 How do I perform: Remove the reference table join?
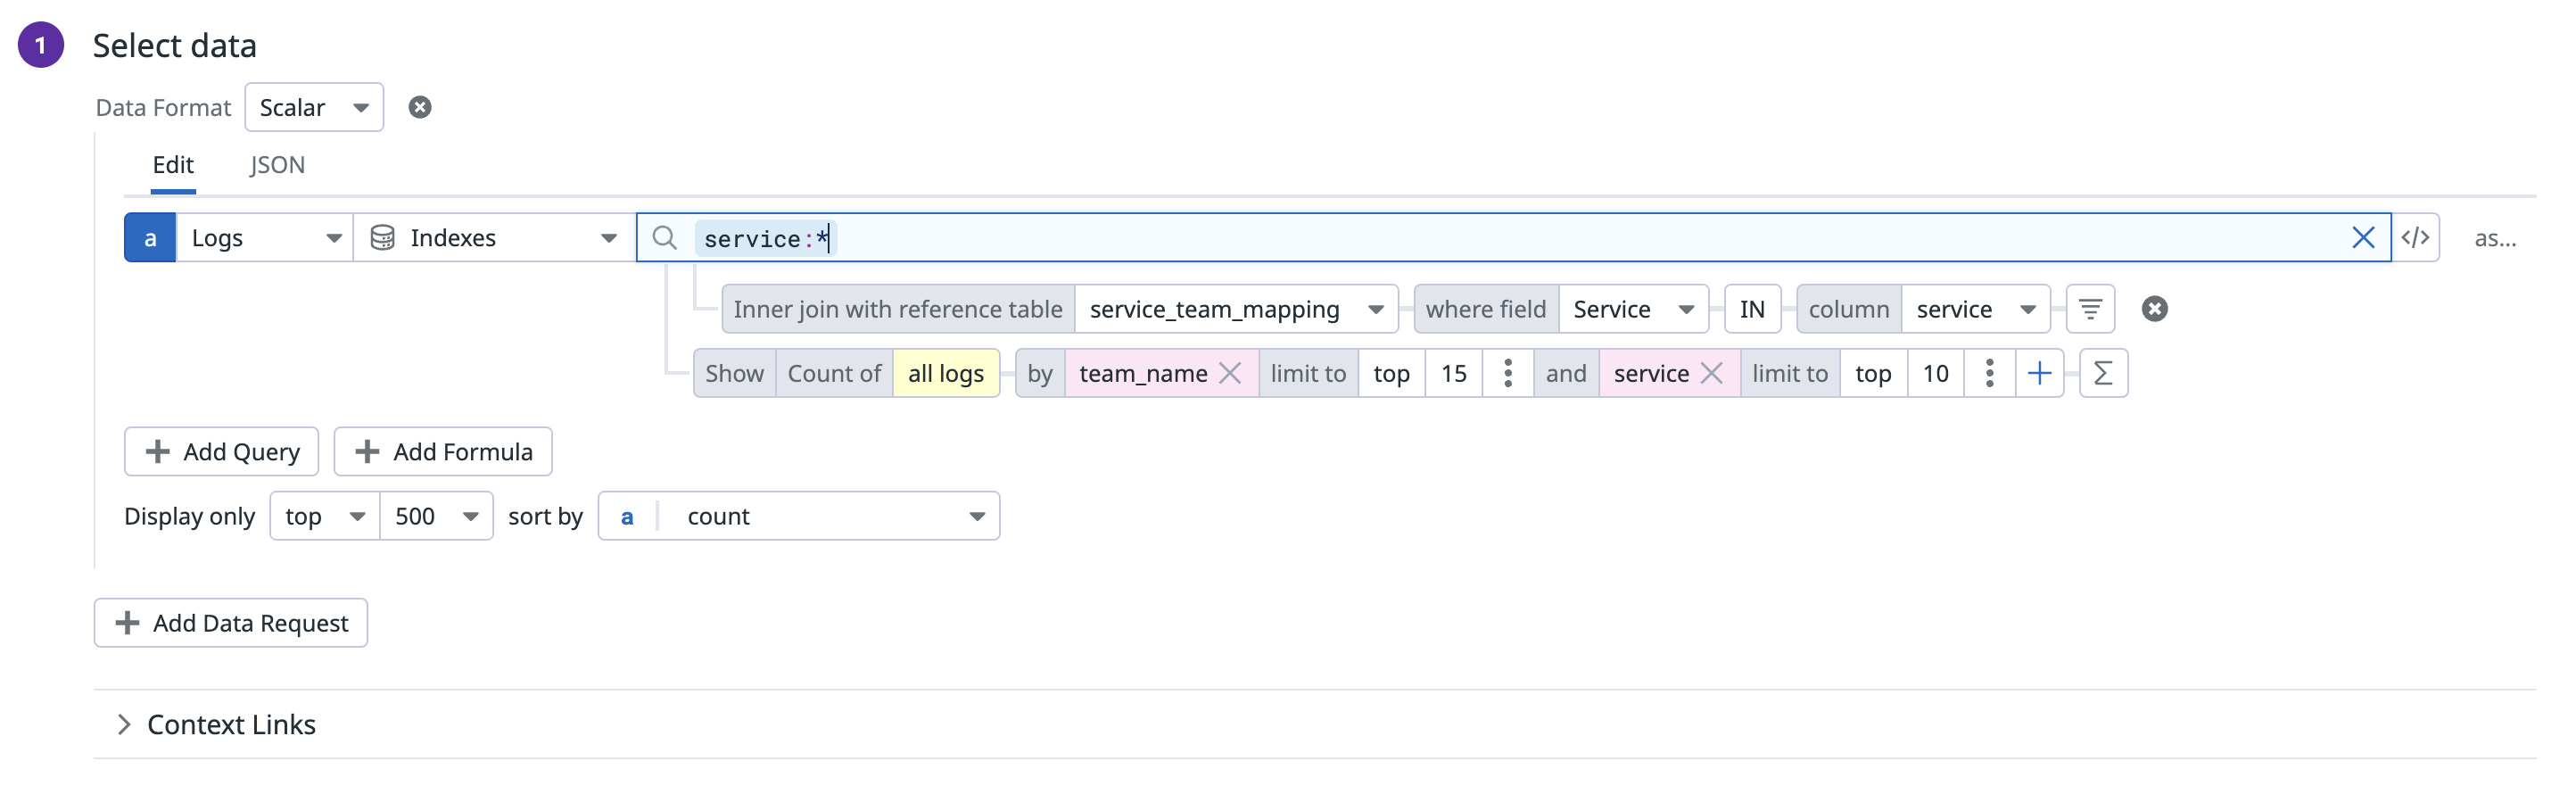tap(2154, 309)
